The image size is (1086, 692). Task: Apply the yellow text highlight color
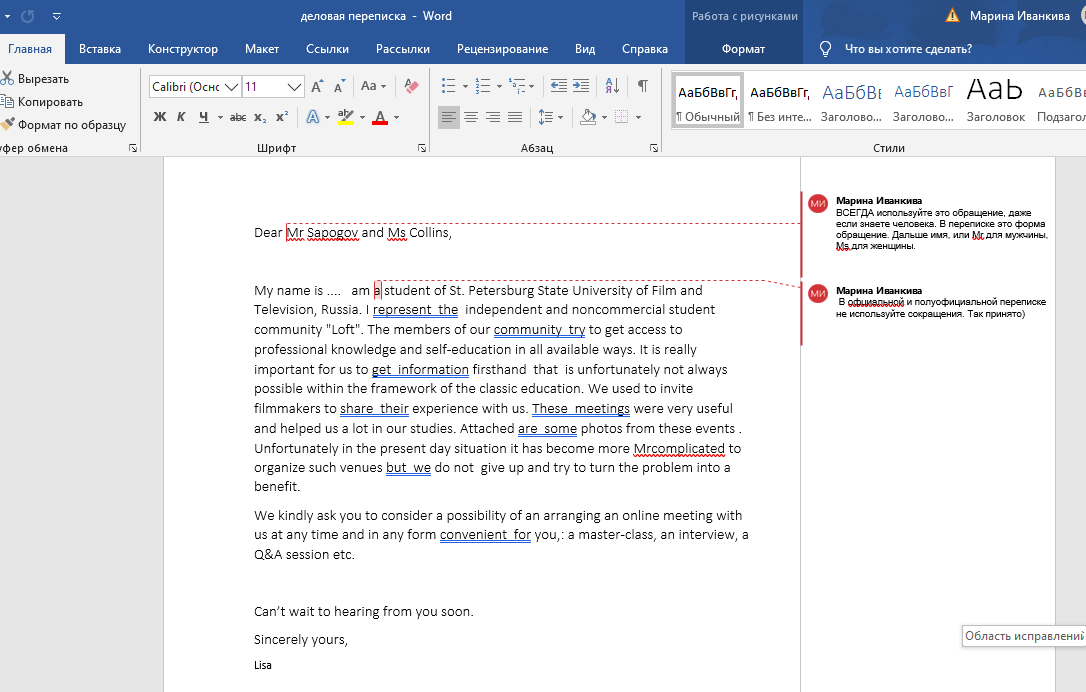coord(346,117)
